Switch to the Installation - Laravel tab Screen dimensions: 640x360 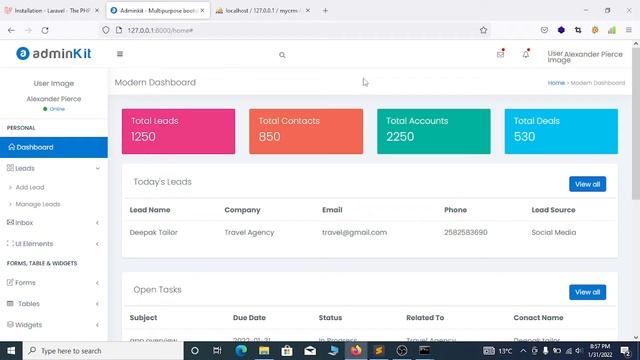(52, 11)
